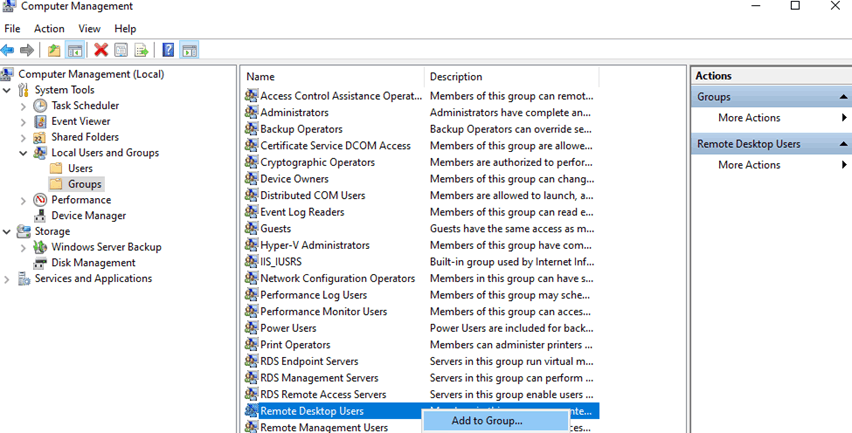
Task: Open the Action menu
Action: (x=49, y=29)
